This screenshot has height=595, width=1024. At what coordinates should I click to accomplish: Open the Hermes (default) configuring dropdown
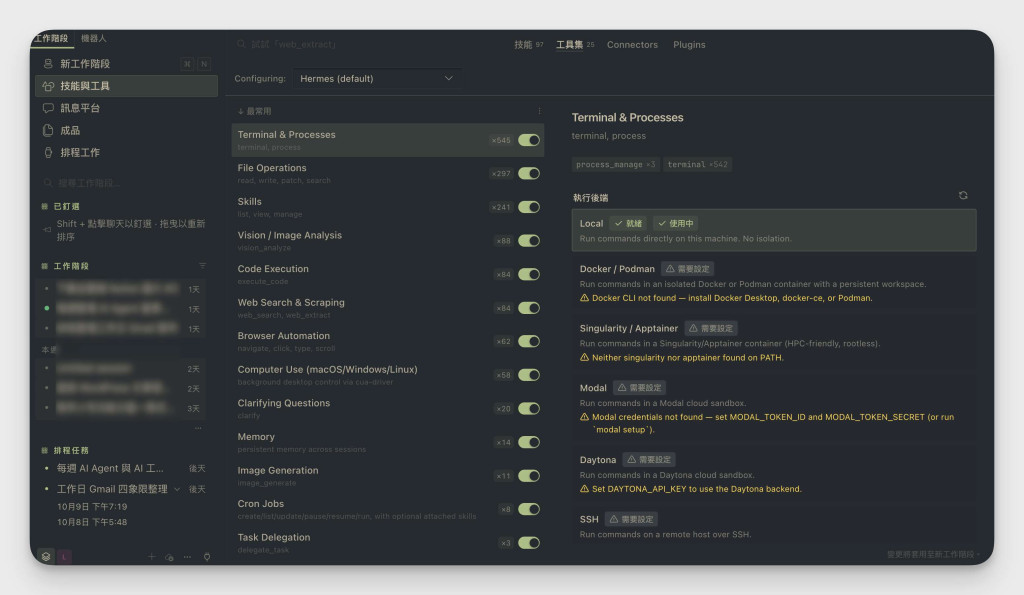pos(376,78)
